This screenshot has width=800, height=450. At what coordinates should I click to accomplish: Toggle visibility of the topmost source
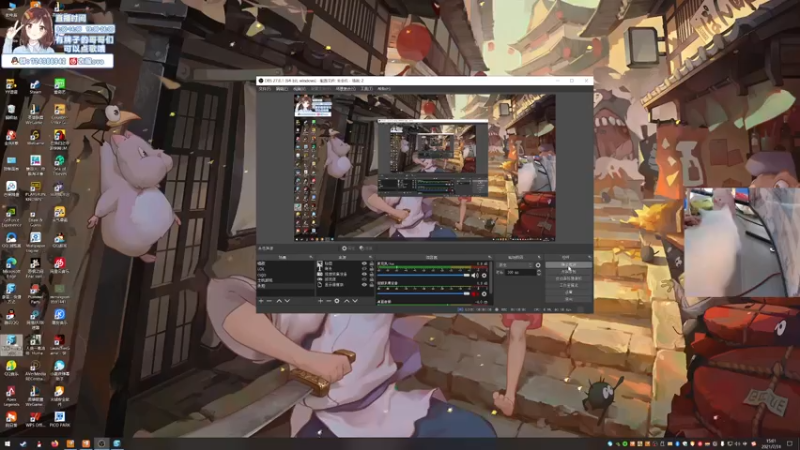click(x=364, y=263)
